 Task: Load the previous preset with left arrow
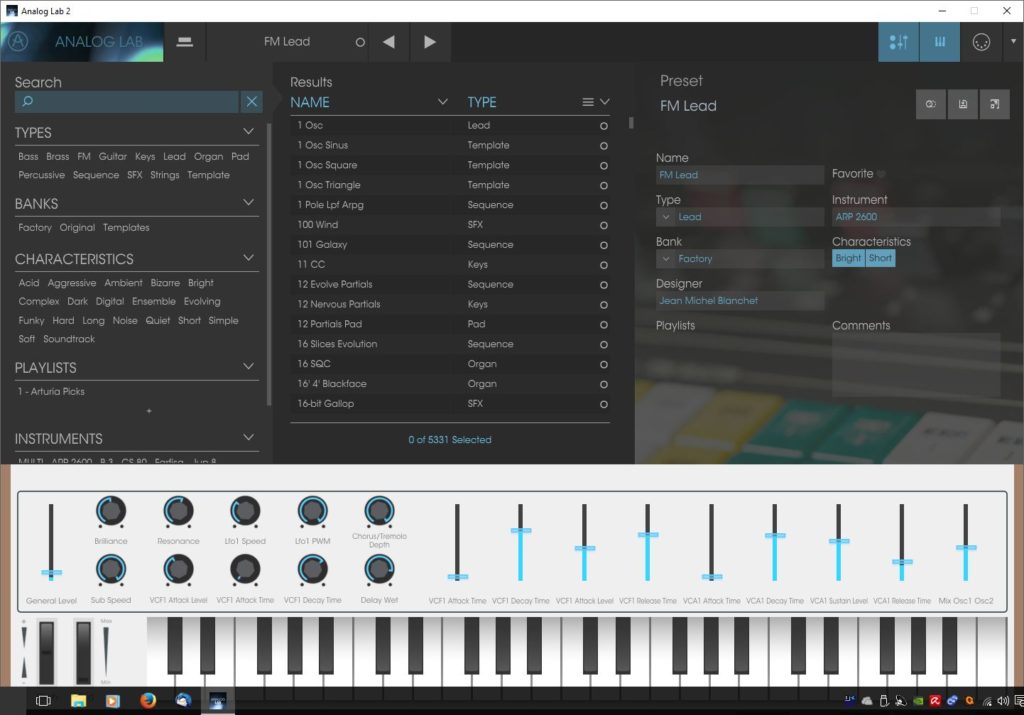[x=389, y=42]
